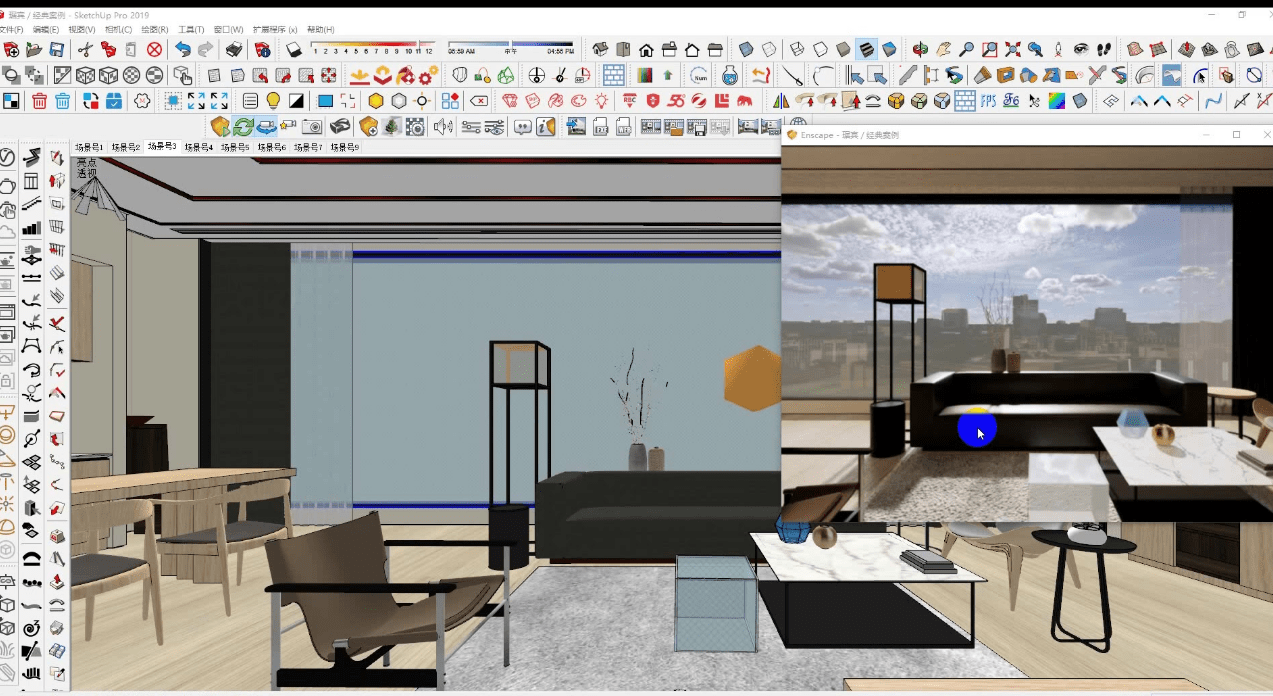Click the FPS toolbar icon

pyautogui.click(x=988, y=101)
